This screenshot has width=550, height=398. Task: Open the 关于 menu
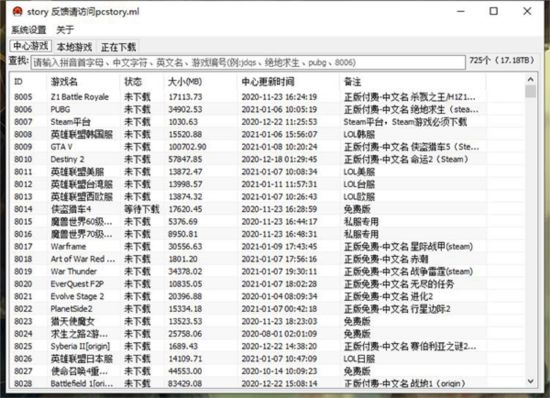coord(65,30)
